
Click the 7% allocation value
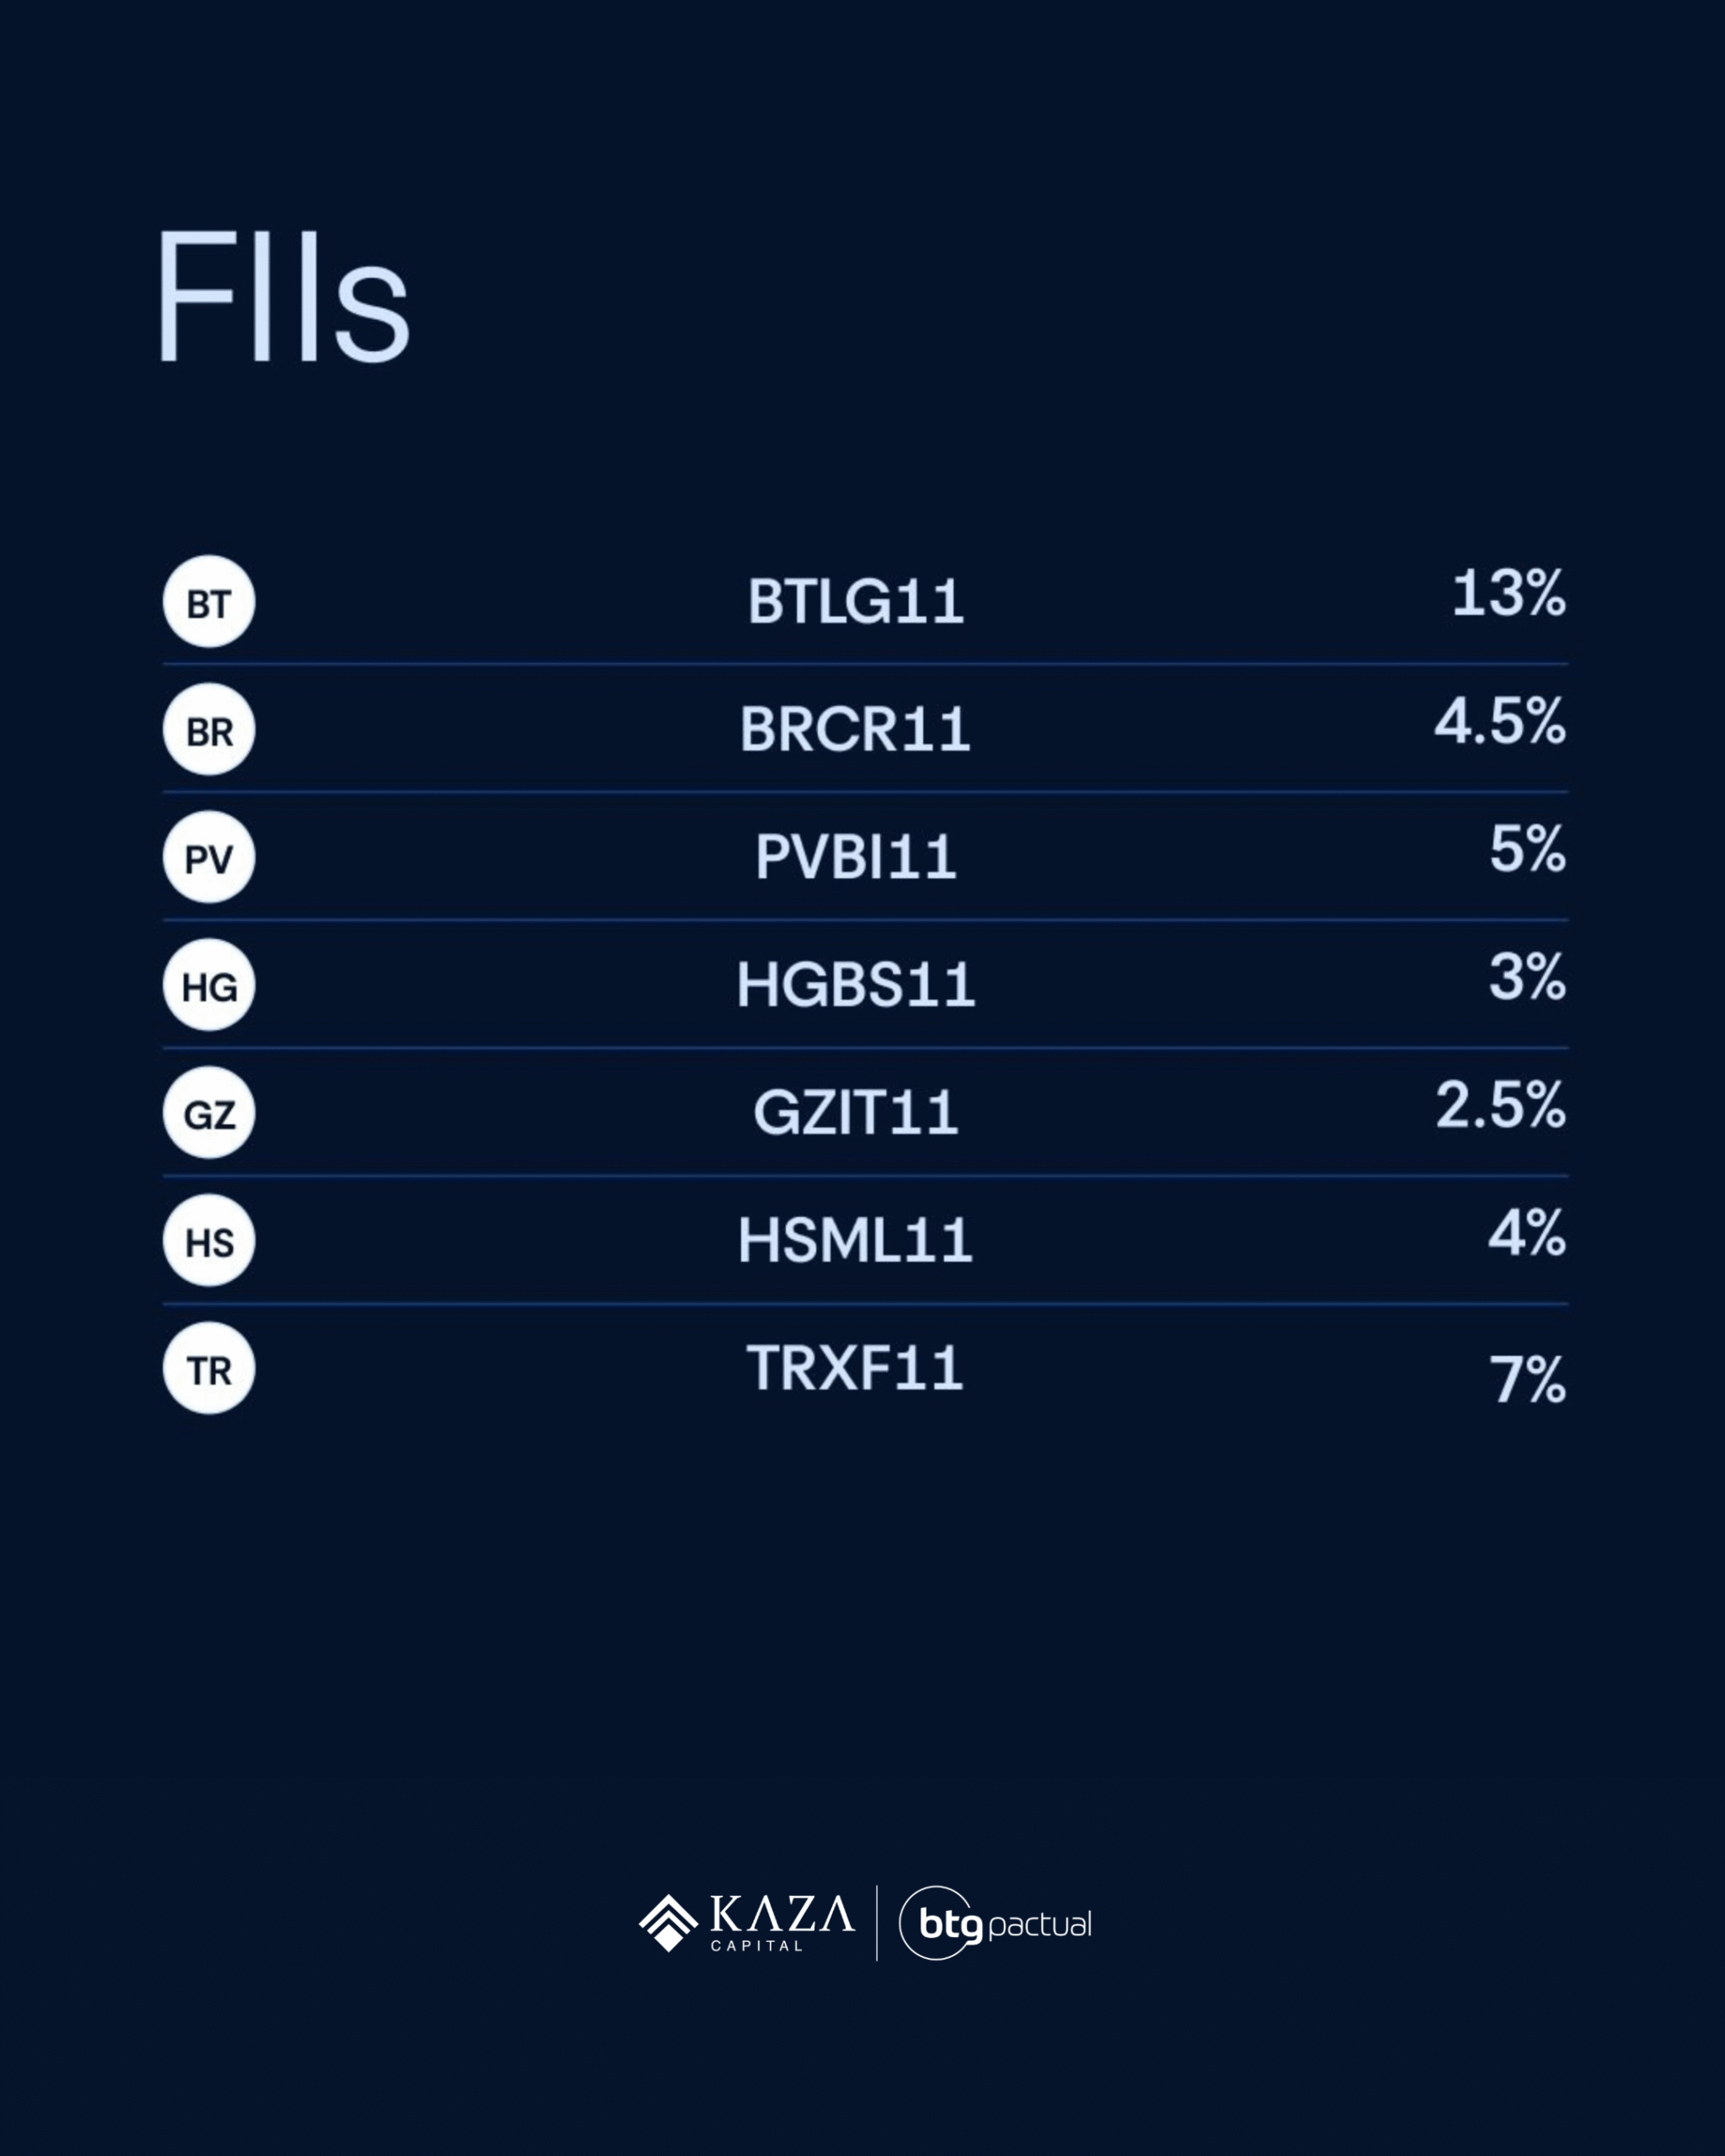(1527, 1380)
